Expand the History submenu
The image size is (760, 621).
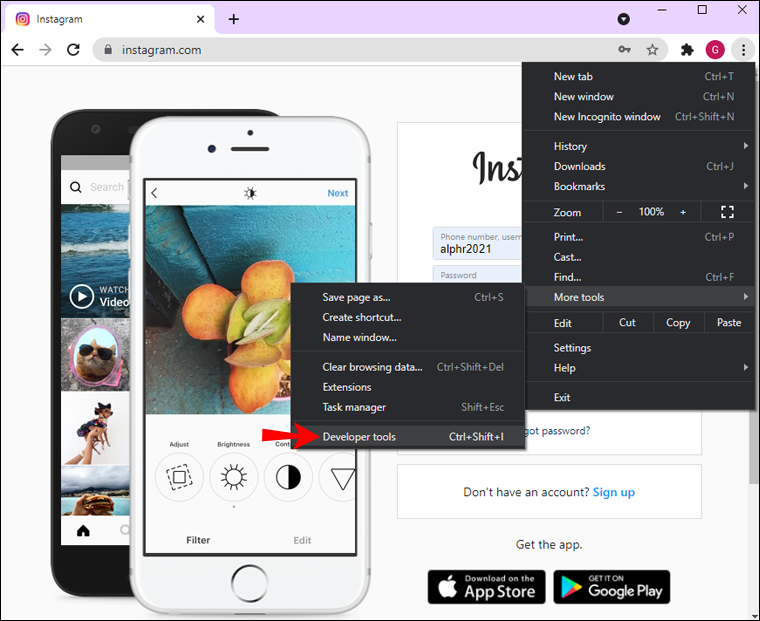tap(638, 146)
